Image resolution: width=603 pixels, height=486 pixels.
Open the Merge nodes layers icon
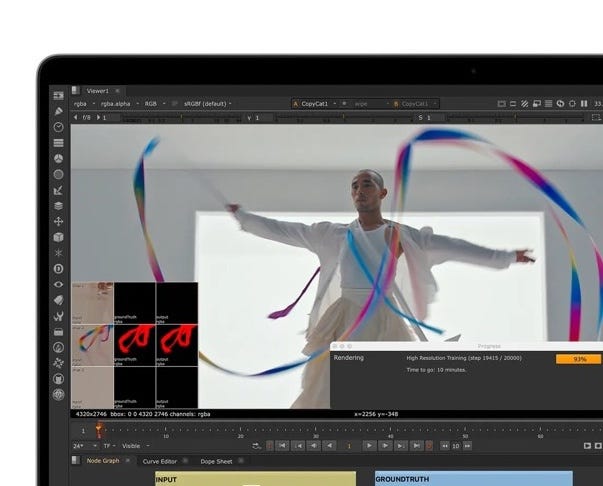(x=58, y=206)
